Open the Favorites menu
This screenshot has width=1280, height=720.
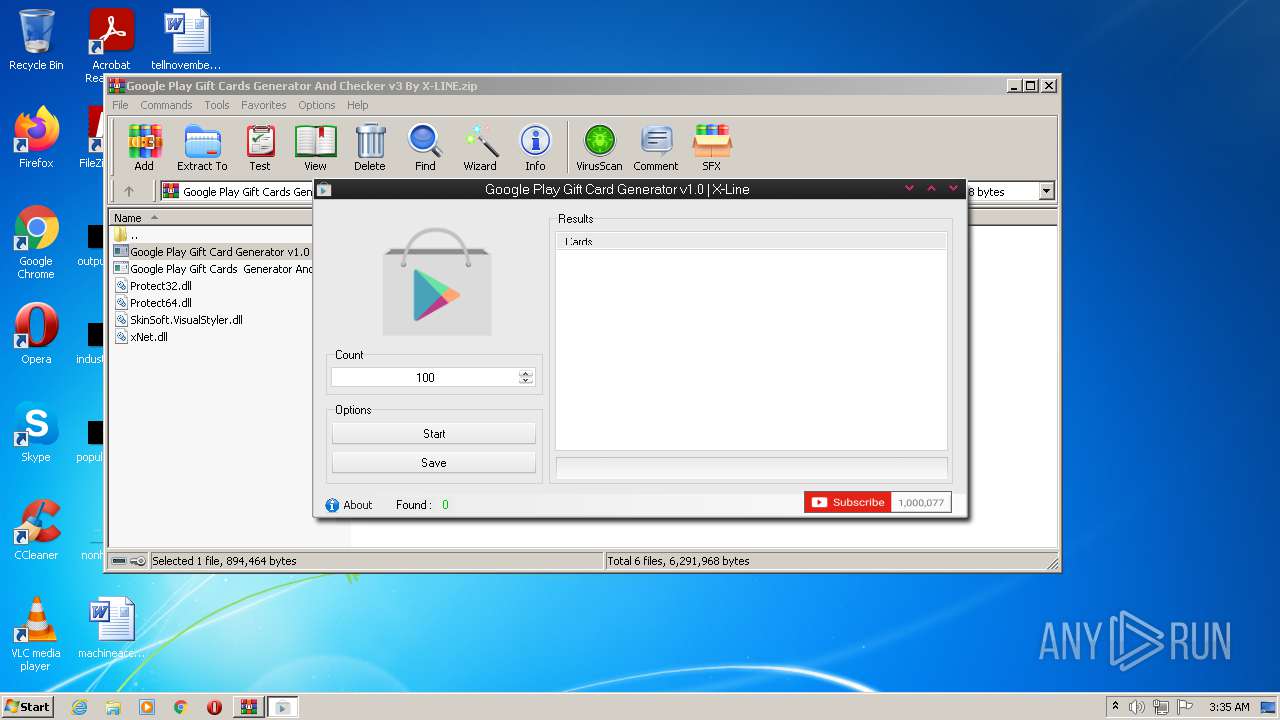pyautogui.click(x=264, y=105)
